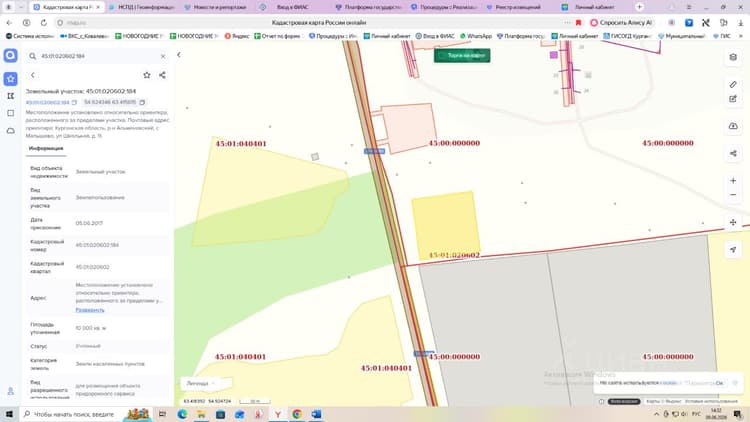
Task: Clear the cadastral search field
Action: (163, 56)
